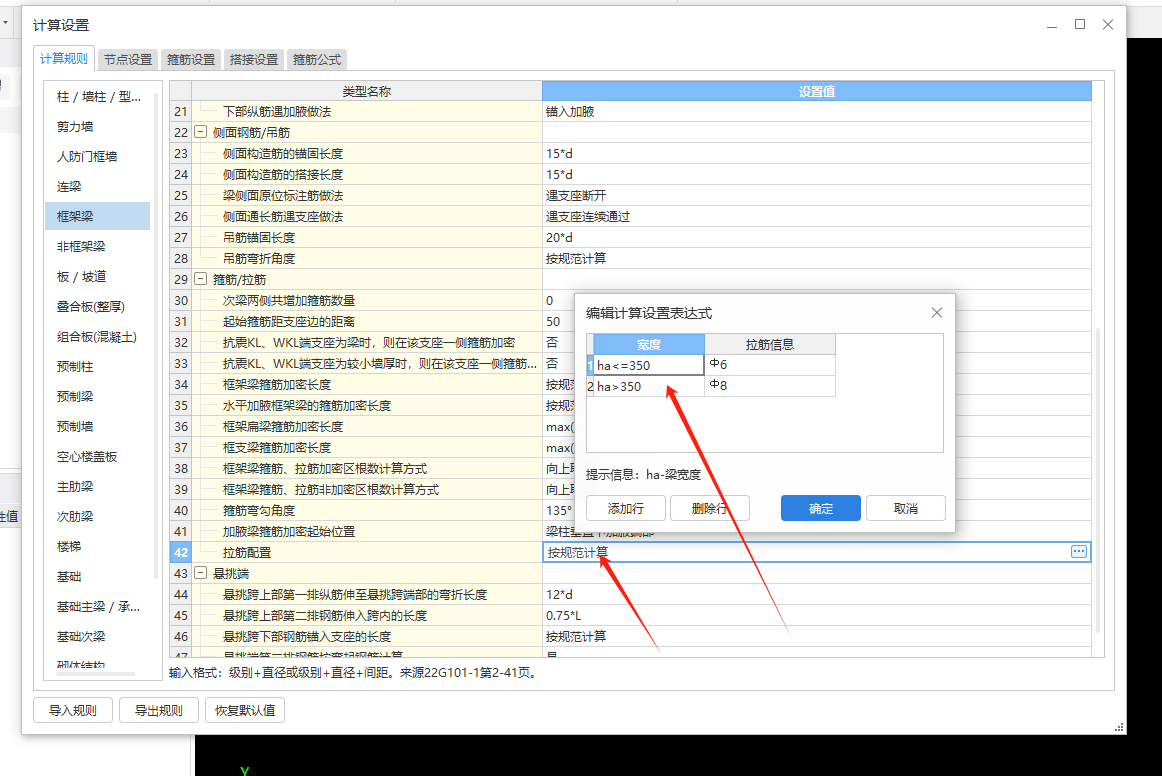The image size is (1162, 776).
Task: Click the 拉筋信息 column header
Action: (x=770, y=344)
